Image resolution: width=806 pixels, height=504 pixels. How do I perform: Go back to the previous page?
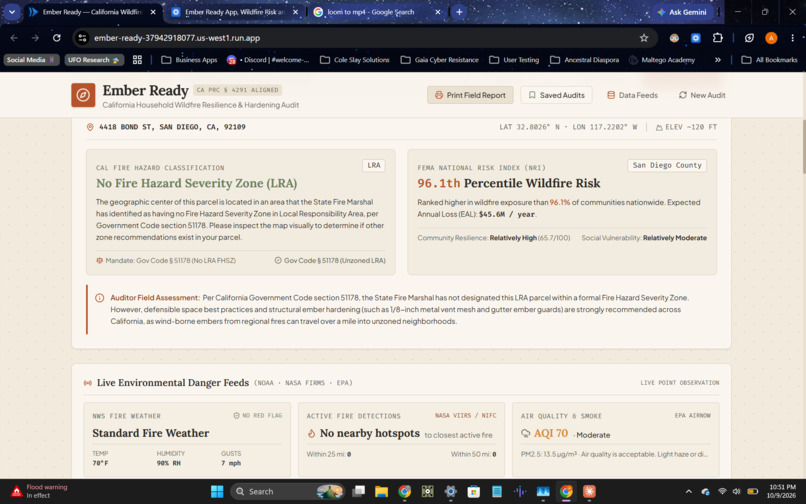14,38
